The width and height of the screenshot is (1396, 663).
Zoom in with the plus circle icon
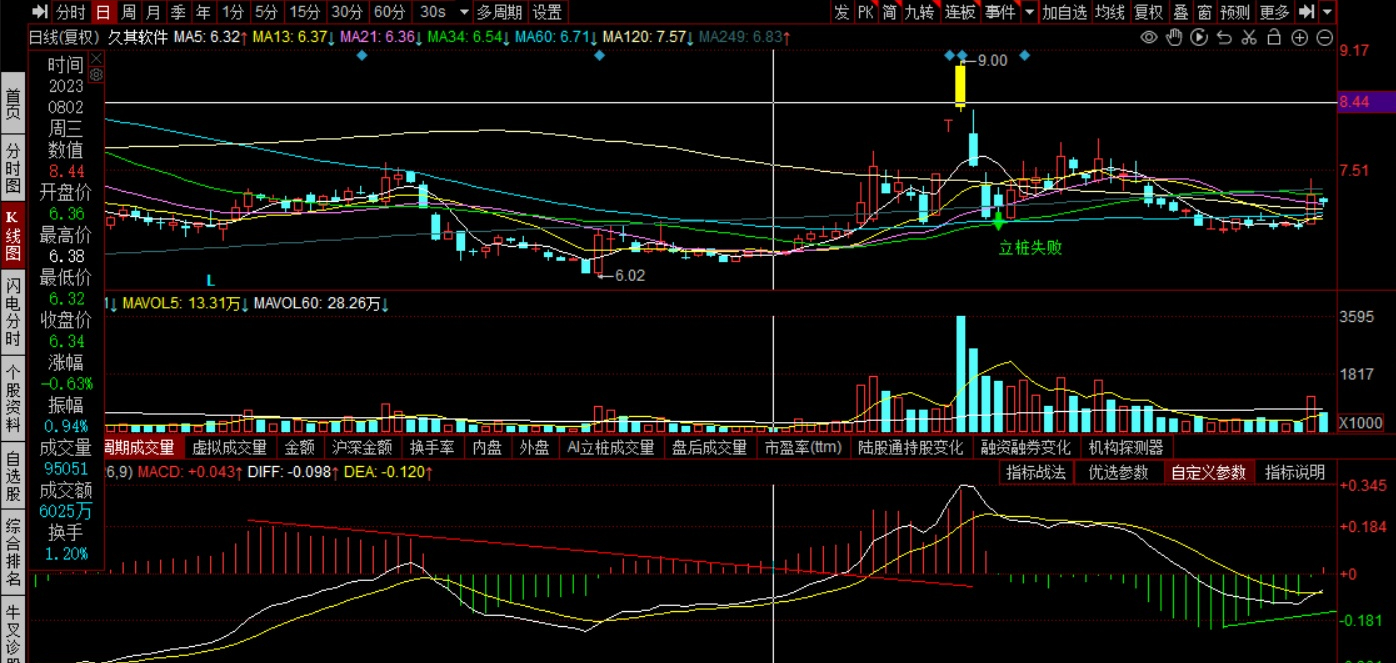[1299, 37]
